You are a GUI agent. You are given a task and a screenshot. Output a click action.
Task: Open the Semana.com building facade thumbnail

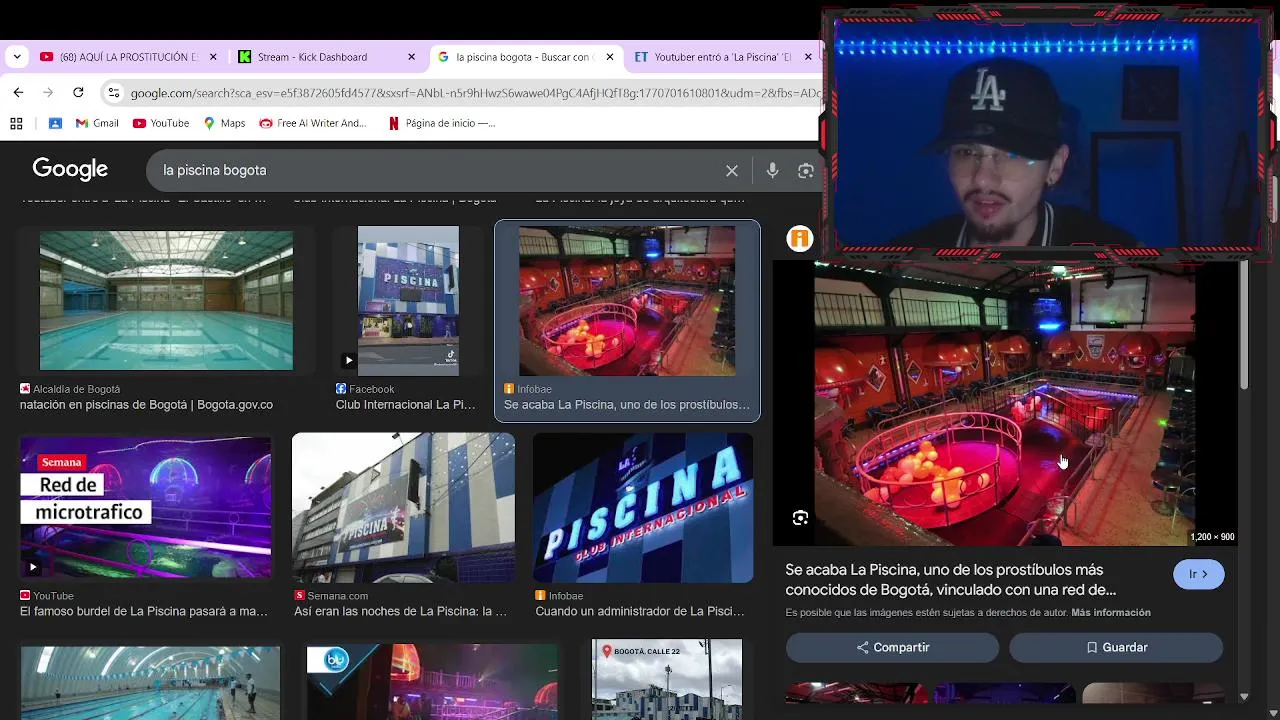(403, 508)
